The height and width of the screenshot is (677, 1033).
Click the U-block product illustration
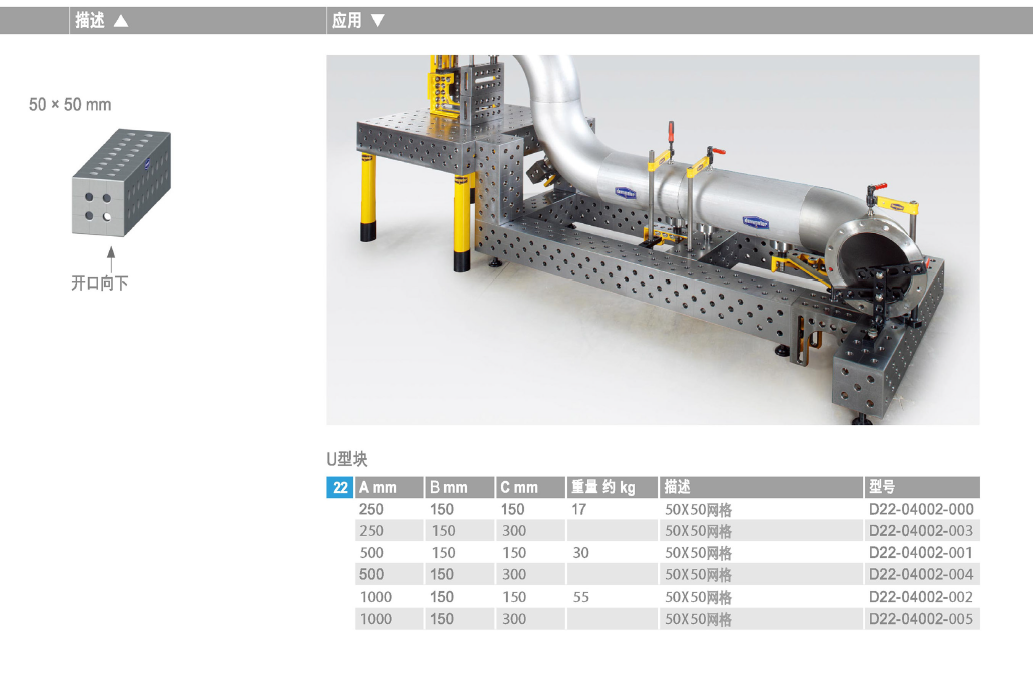121,182
